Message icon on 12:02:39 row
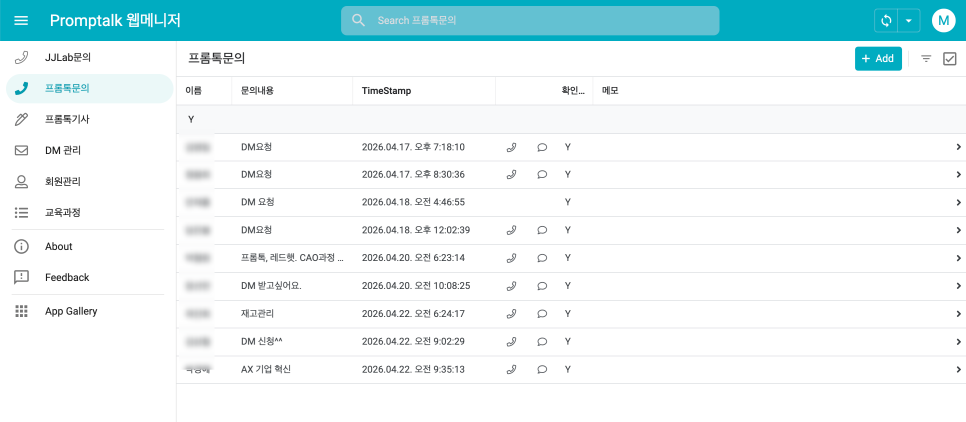The width and height of the screenshot is (966, 422). click(542, 230)
